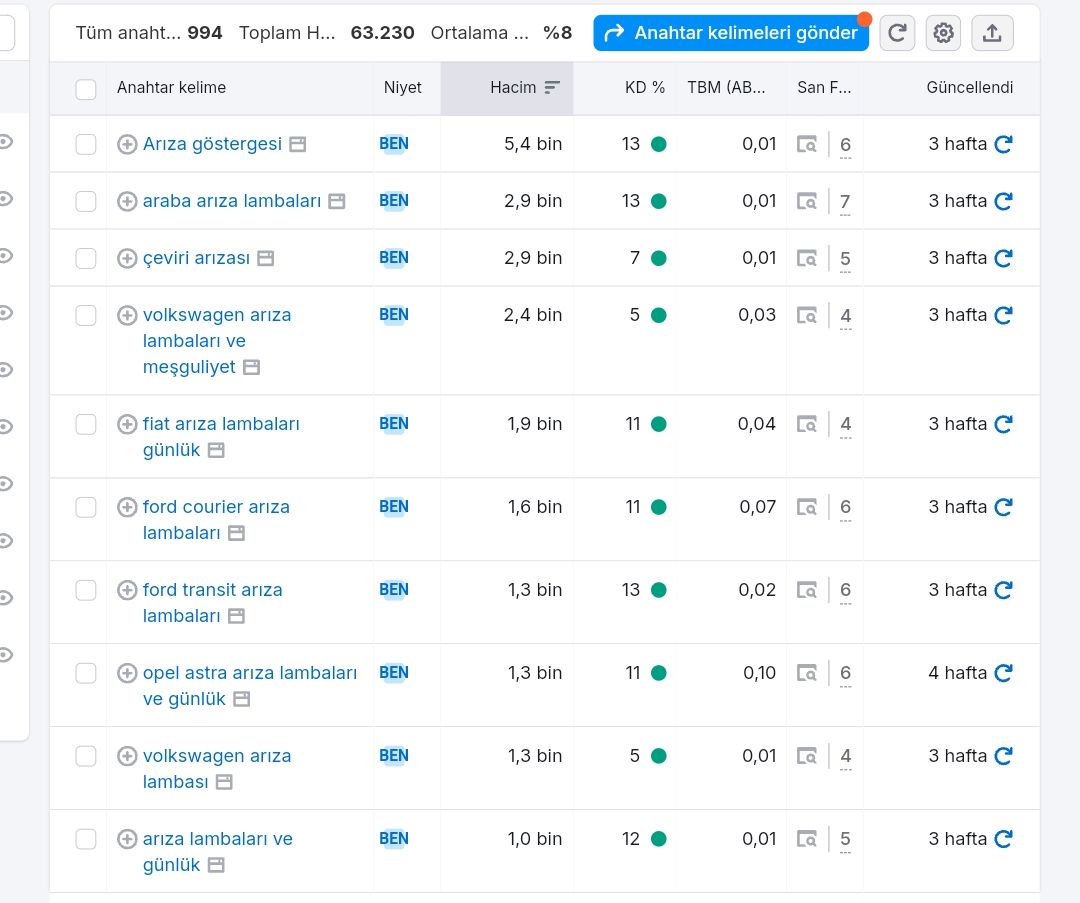The height and width of the screenshot is (903, 1080).
Task: Refresh metrics for 'Arıza göstergesi' row
Action: click(x=1004, y=144)
